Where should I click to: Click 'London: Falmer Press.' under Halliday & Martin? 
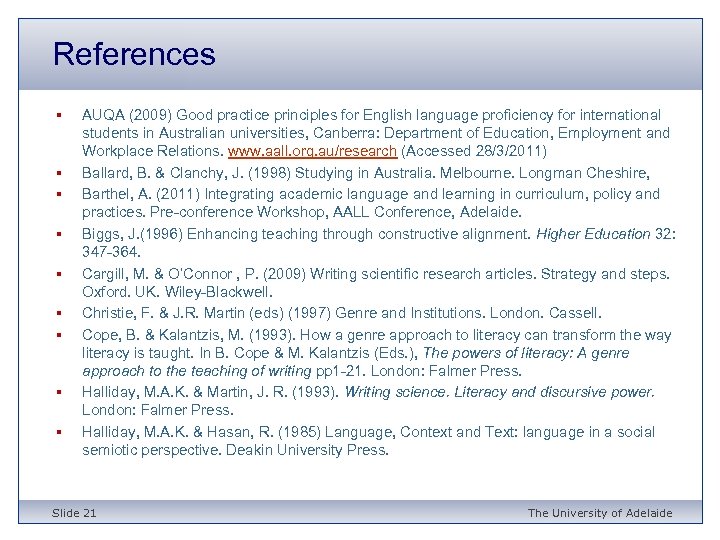[x=158, y=410]
